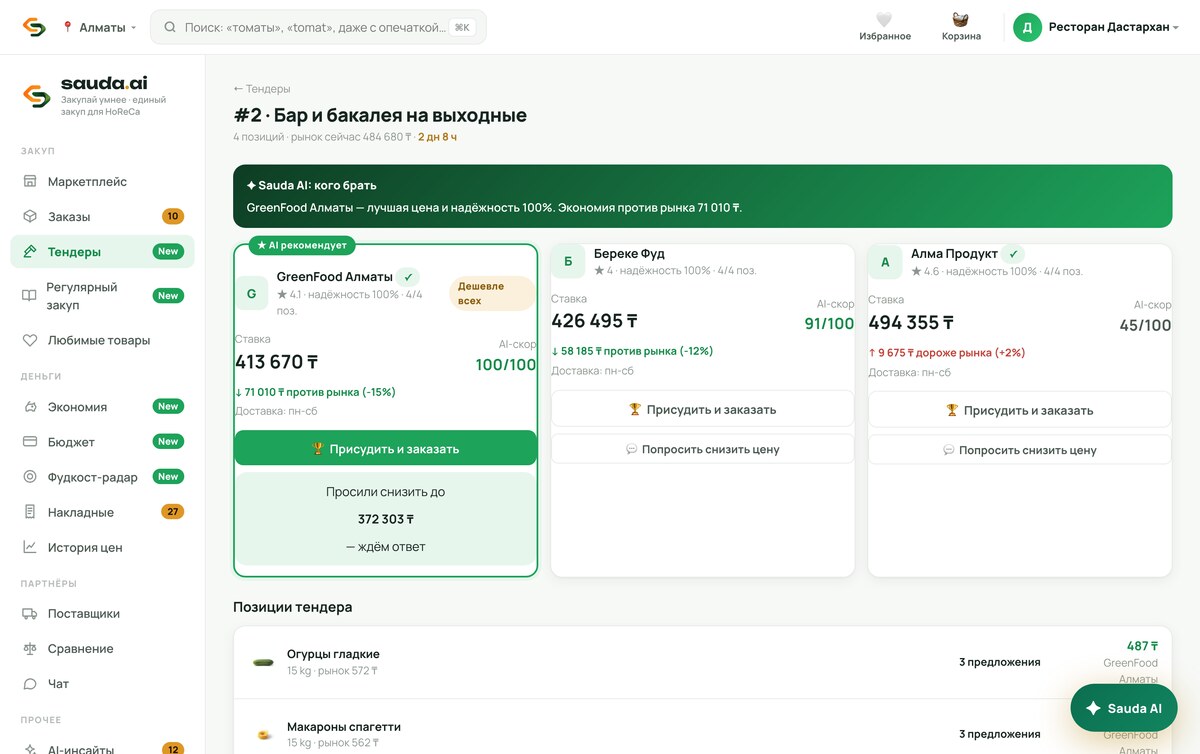Ask Алма Продукт to lower price
Image resolution: width=1200 pixels, height=754 pixels.
[x=1019, y=450]
